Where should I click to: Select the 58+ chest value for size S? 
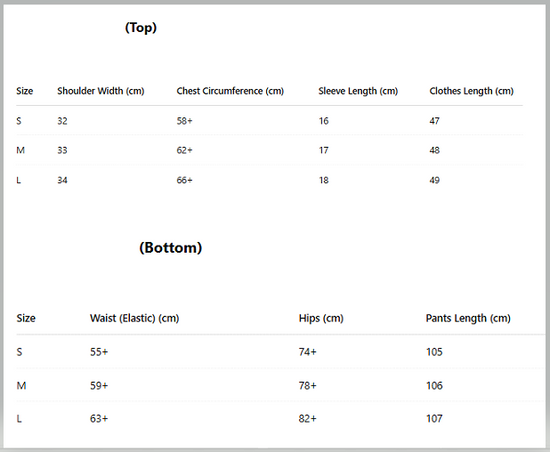pos(185,121)
